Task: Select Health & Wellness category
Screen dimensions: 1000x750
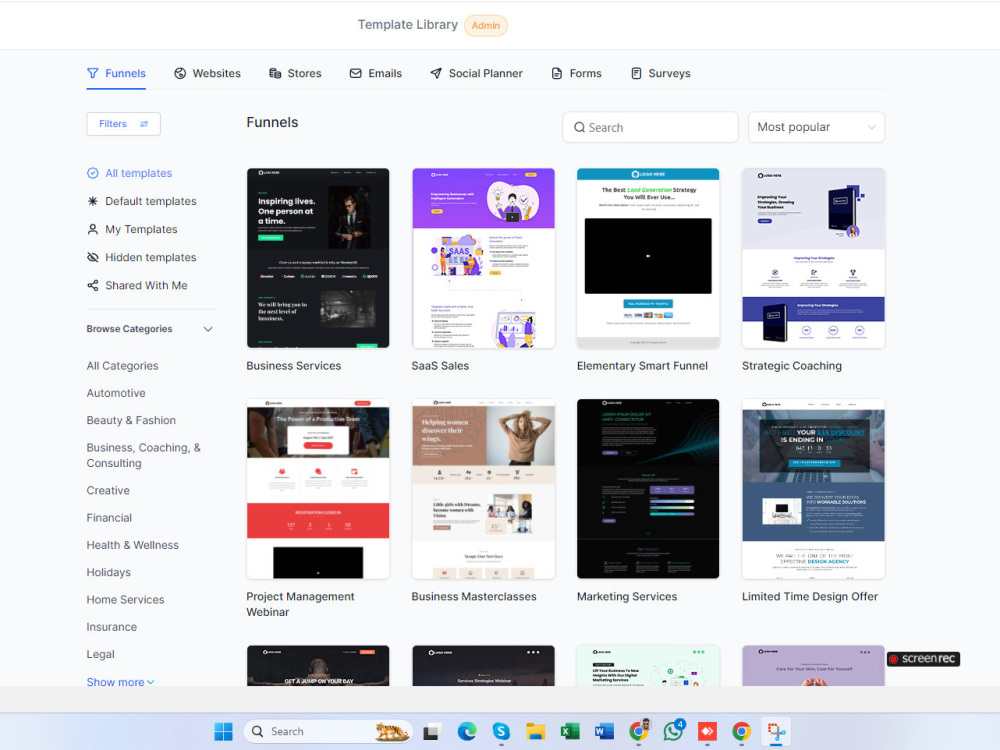Action: click(x=133, y=546)
